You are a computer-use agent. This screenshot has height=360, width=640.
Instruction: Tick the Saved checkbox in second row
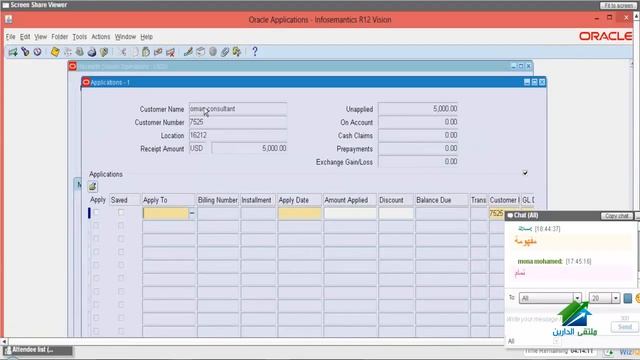(x=121, y=225)
